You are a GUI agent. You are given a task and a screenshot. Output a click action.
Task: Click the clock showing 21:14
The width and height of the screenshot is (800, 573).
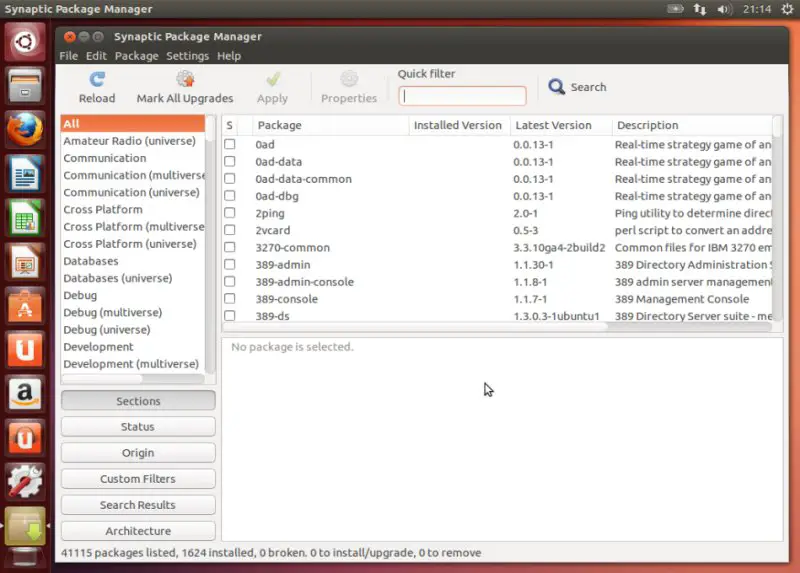757,9
